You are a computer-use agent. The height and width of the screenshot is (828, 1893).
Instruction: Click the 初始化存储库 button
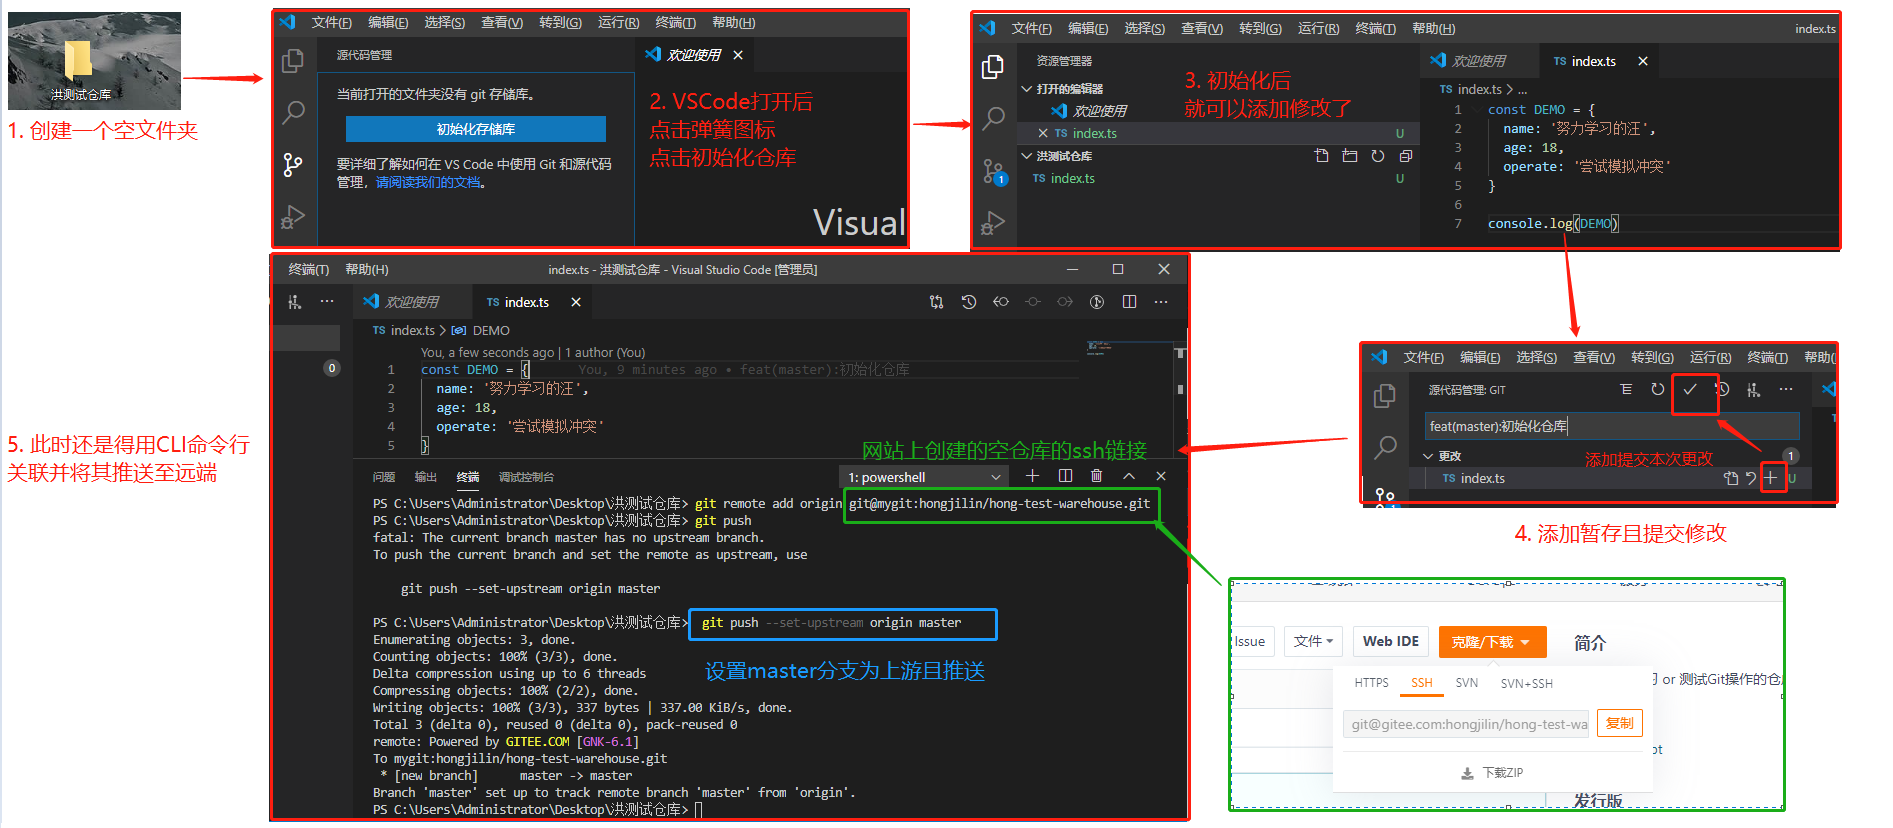point(476,129)
